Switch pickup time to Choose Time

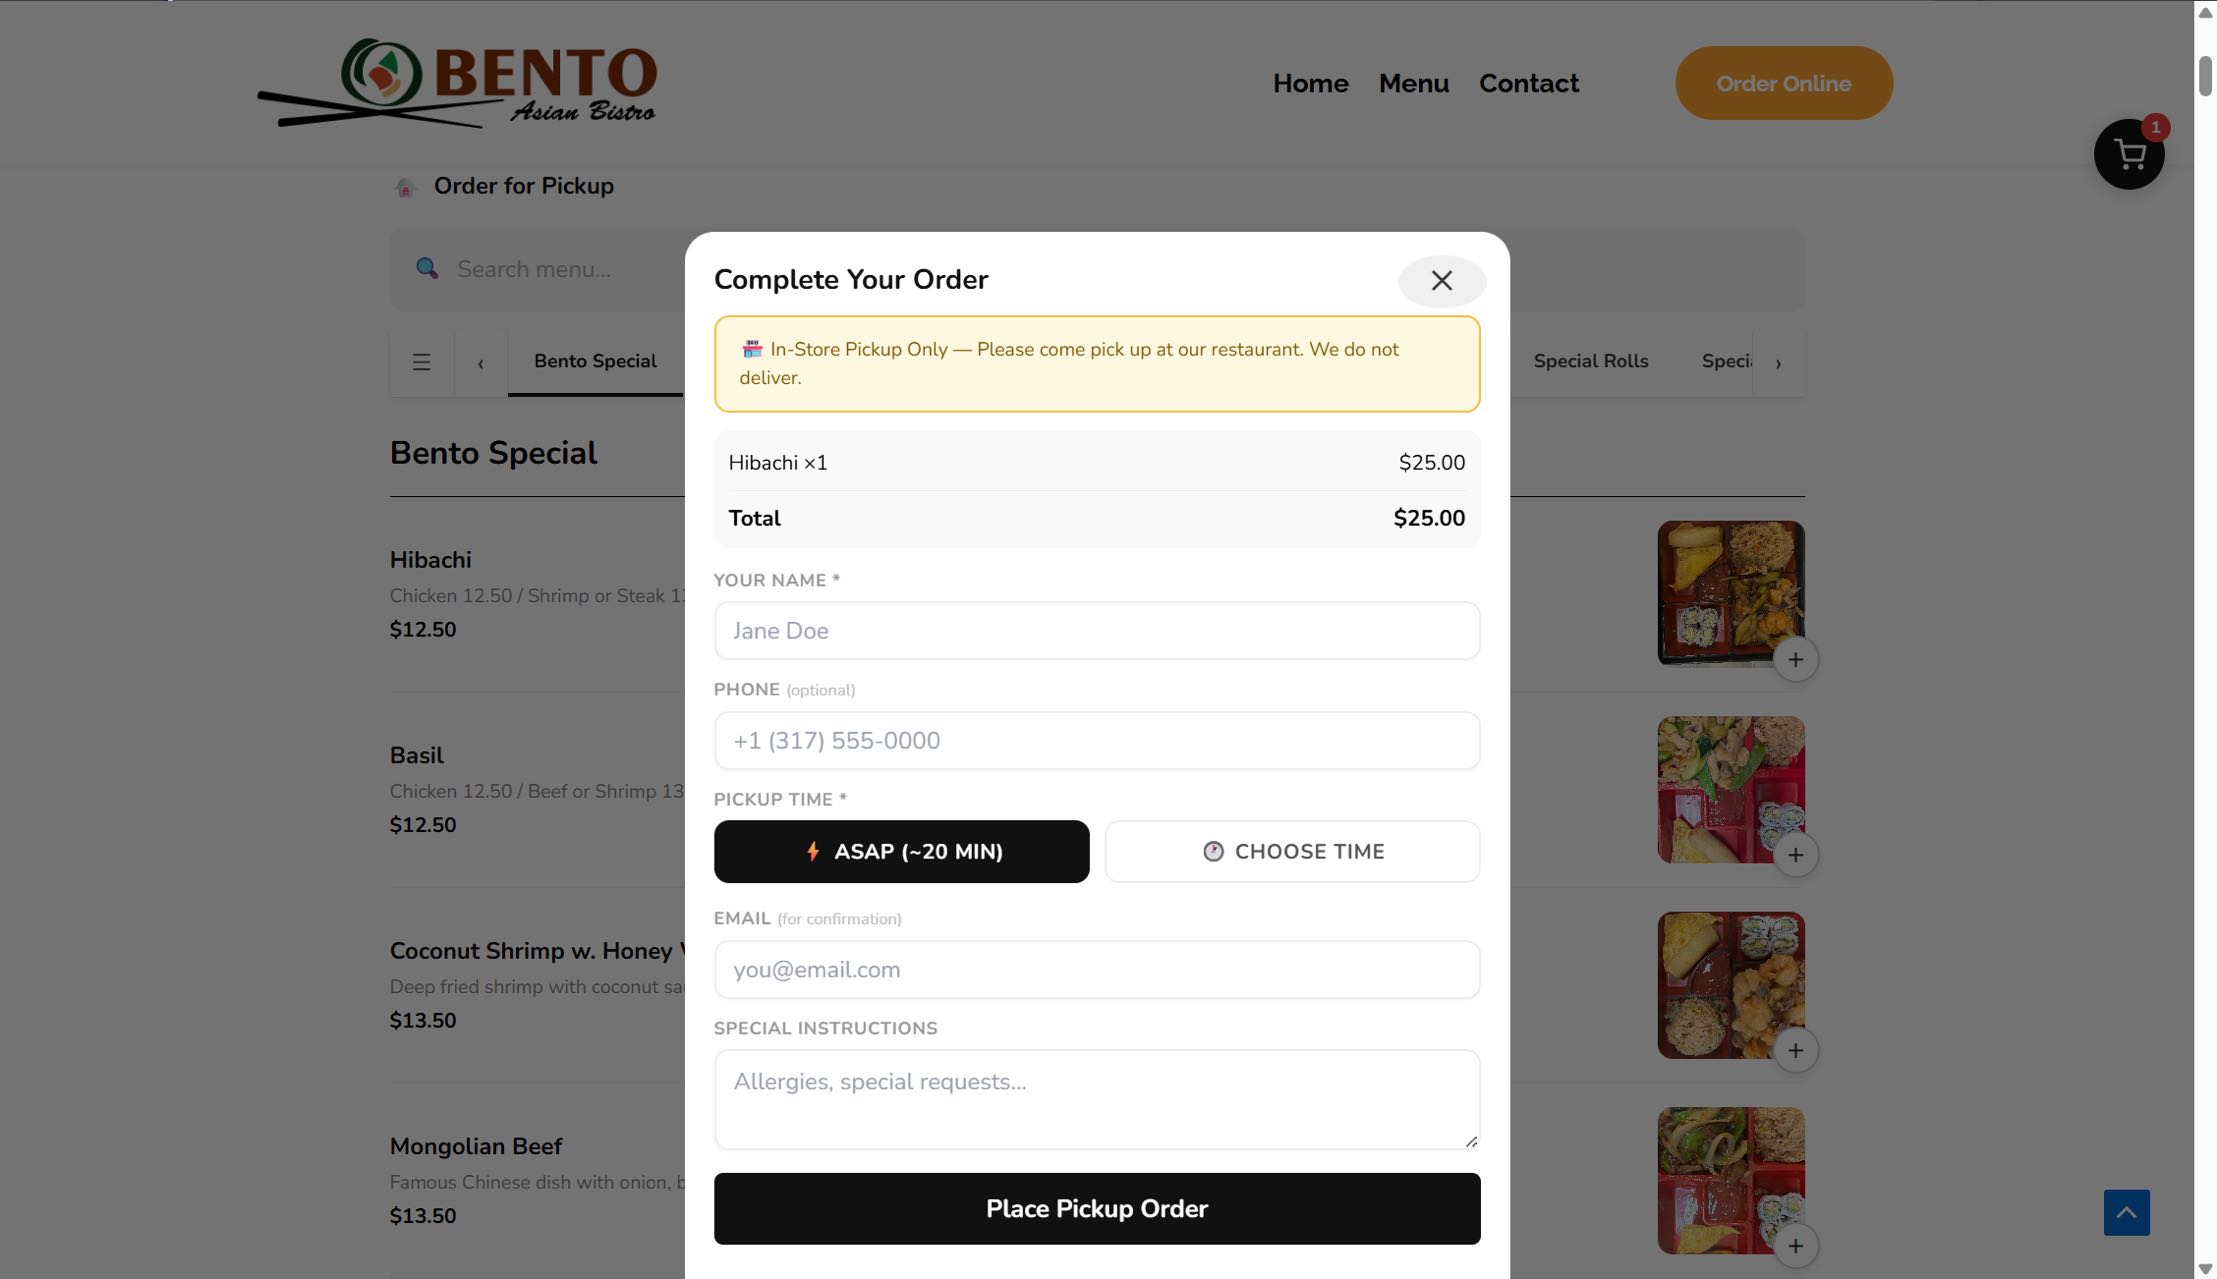point(1292,851)
